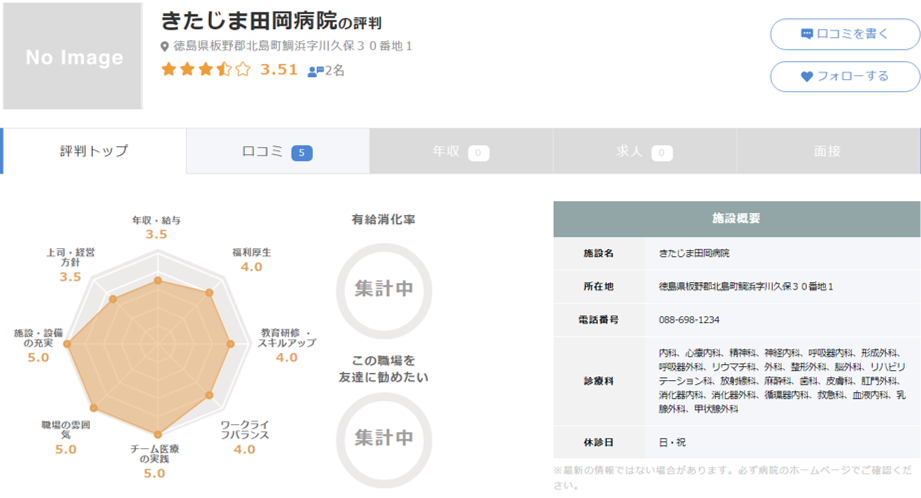Click the 3.51 rating score
The image size is (921, 498).
tap(279, 70)
